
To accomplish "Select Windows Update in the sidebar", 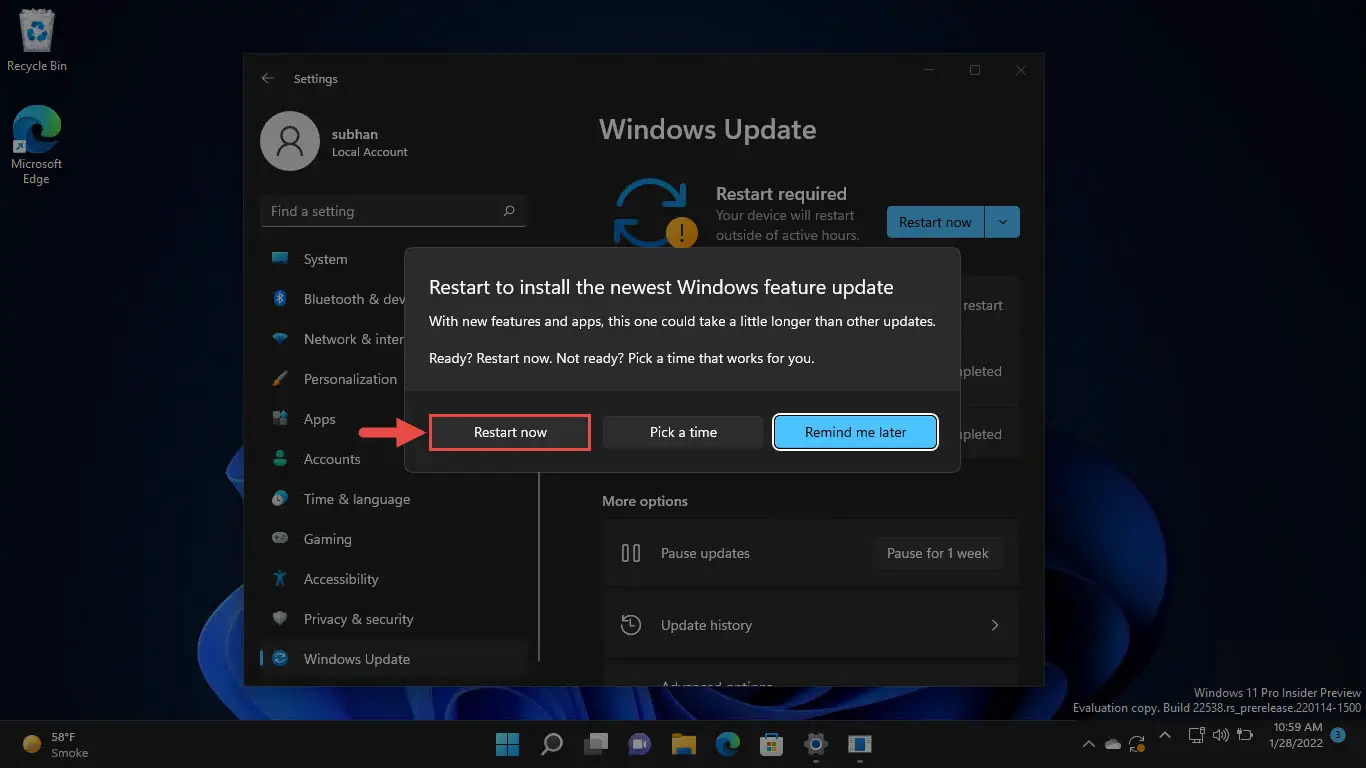I will coord(393,659).
